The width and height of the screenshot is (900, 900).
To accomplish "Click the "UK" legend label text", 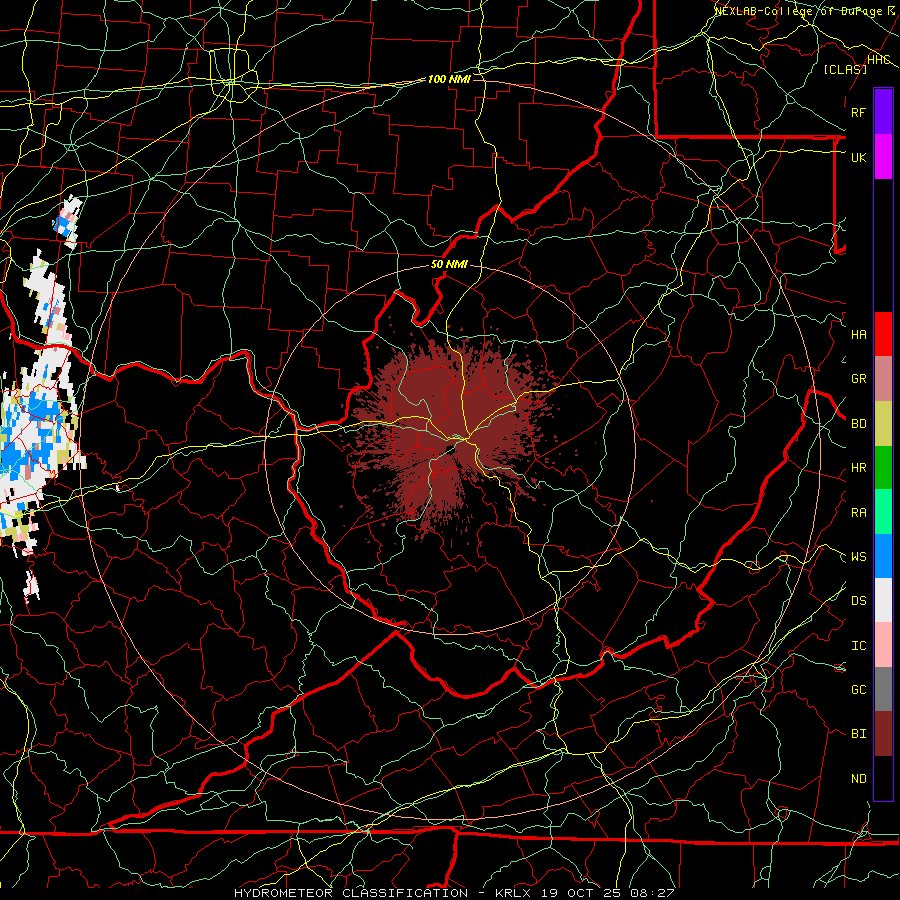I will click(859, 157).
